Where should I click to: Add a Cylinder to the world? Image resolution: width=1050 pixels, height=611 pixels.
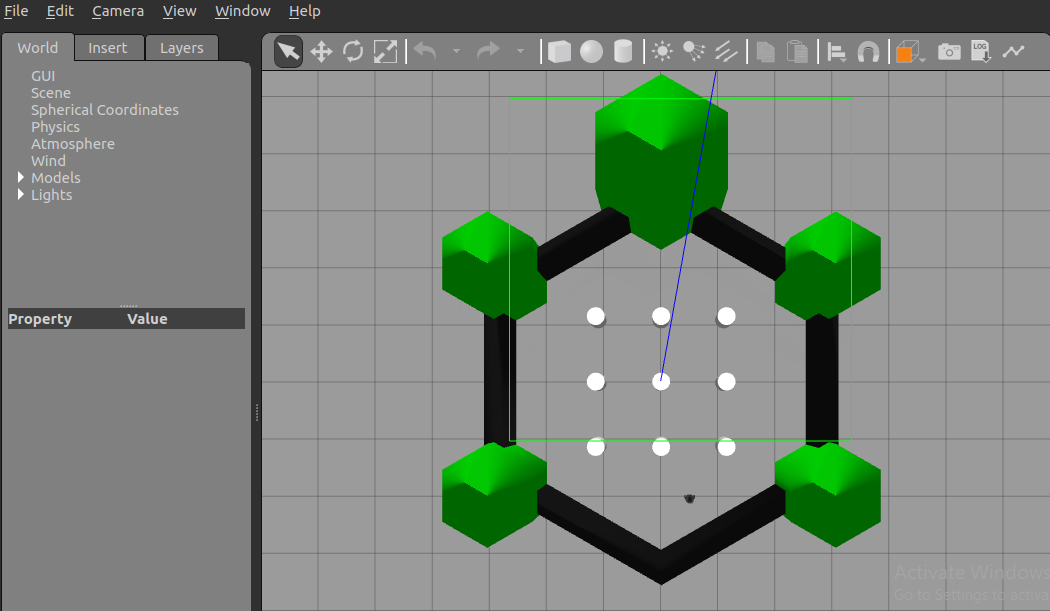click(623, 50)
